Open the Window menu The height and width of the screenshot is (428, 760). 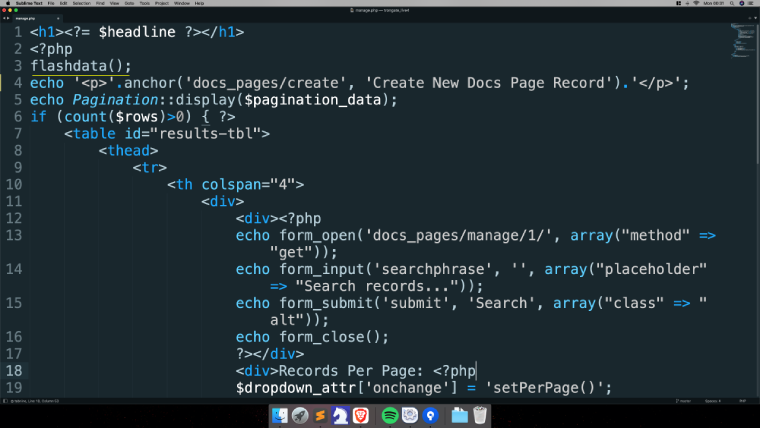(x=182, y=3)
